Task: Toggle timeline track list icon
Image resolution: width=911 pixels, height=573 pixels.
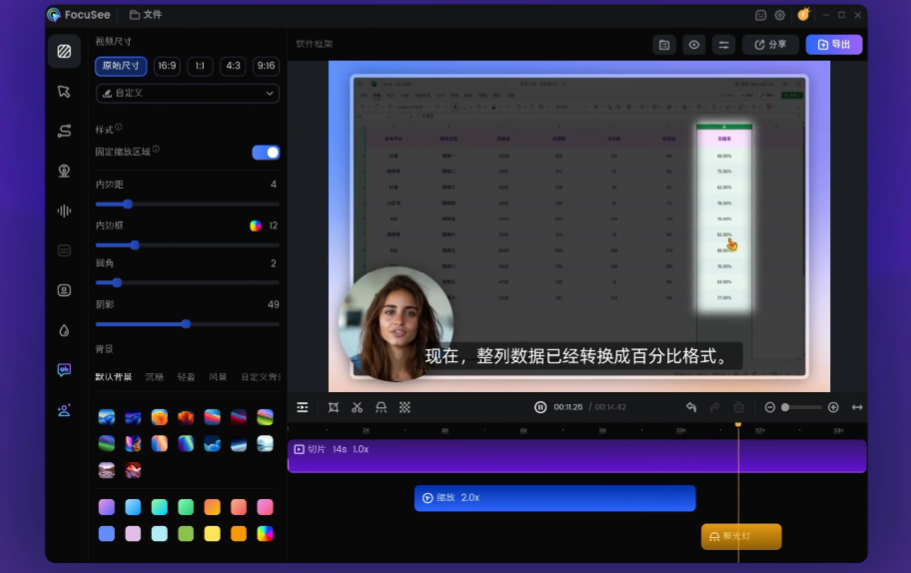Action: coord(303,407)
